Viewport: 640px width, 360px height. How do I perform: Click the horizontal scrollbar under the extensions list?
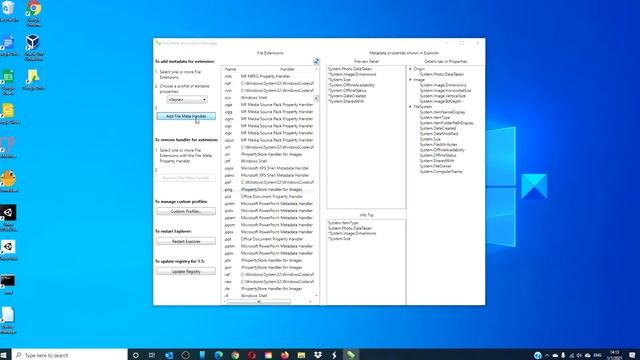pyautogui.click(x=259, y=302)
